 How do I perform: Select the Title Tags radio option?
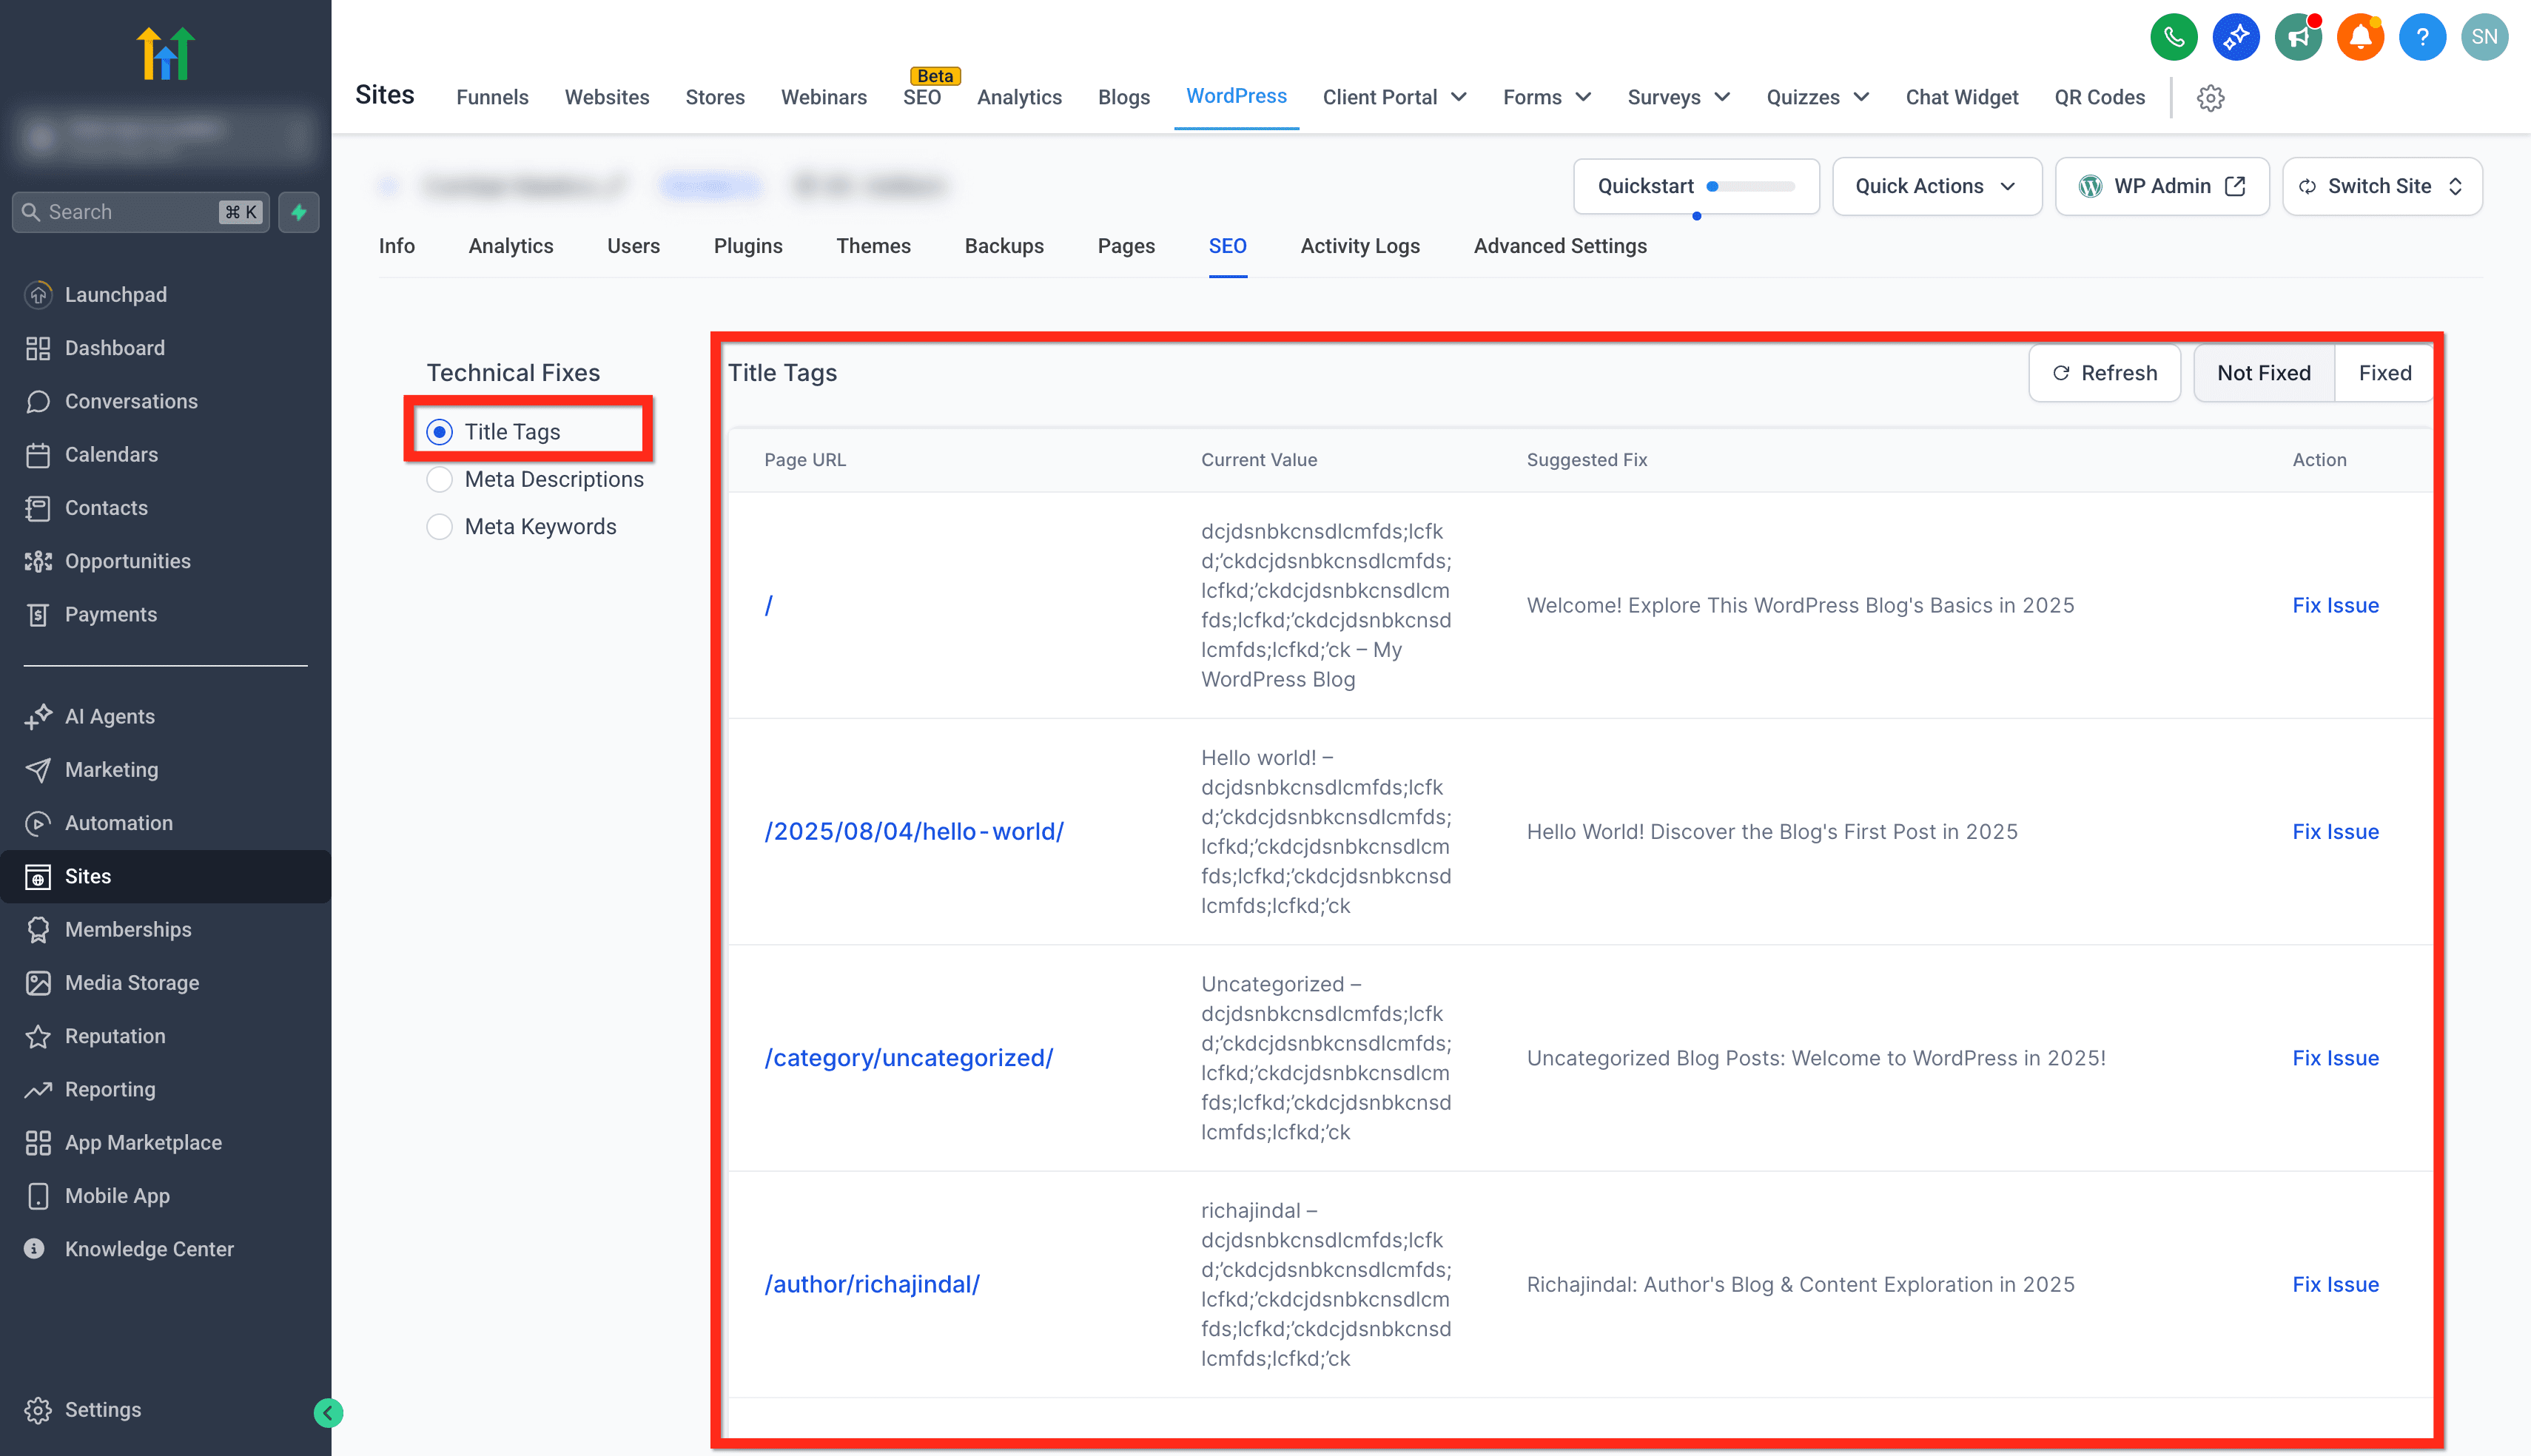[x=439, y=431]
